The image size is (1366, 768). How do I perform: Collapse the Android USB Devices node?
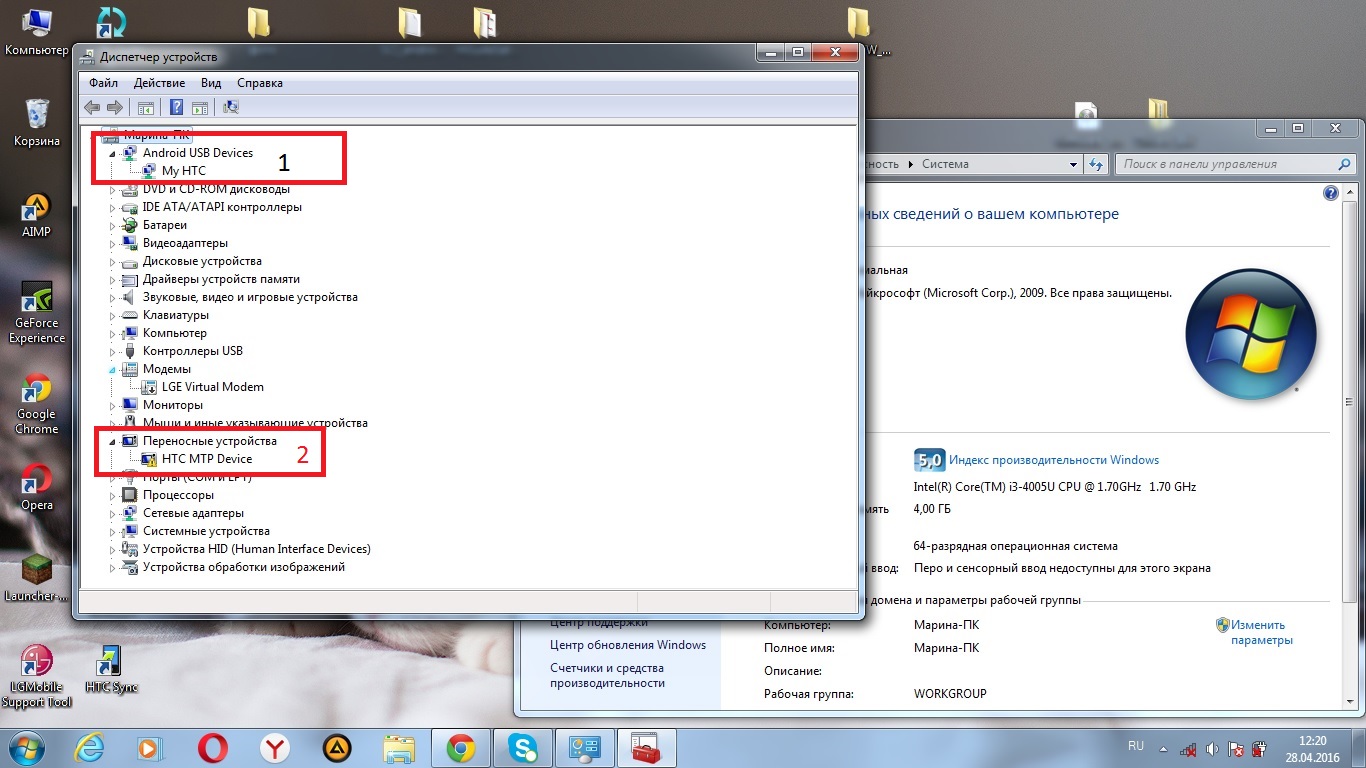click(x=113, y=153)
